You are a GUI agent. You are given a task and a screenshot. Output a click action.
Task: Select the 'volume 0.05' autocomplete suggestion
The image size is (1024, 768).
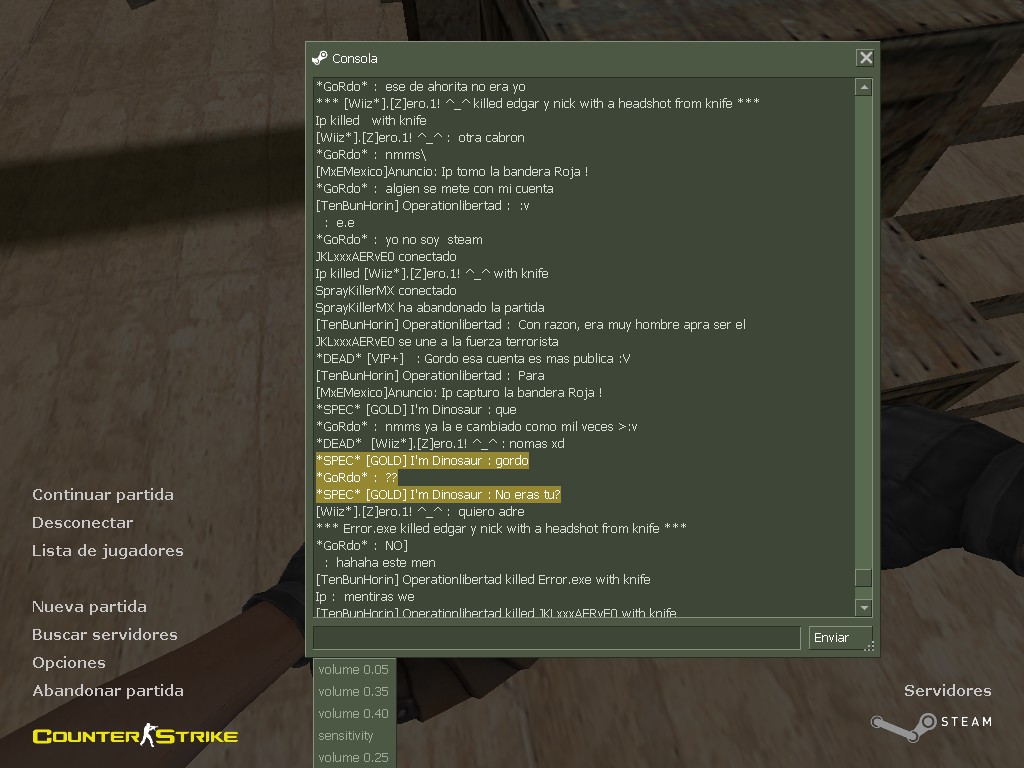point(353,669)
